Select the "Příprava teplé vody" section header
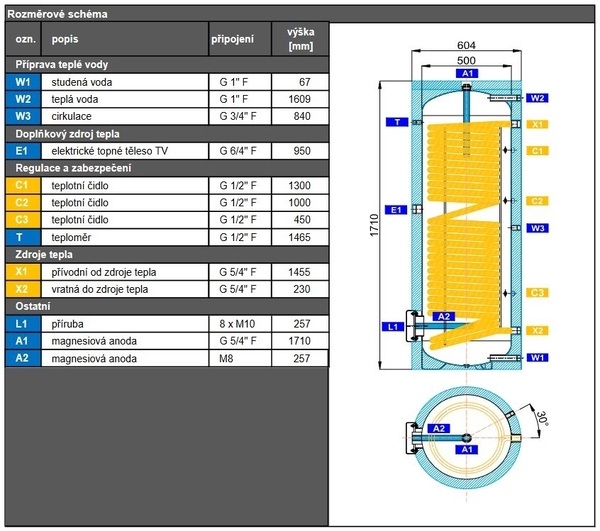The width and height of the screenshot is (600, 531). 60,64
